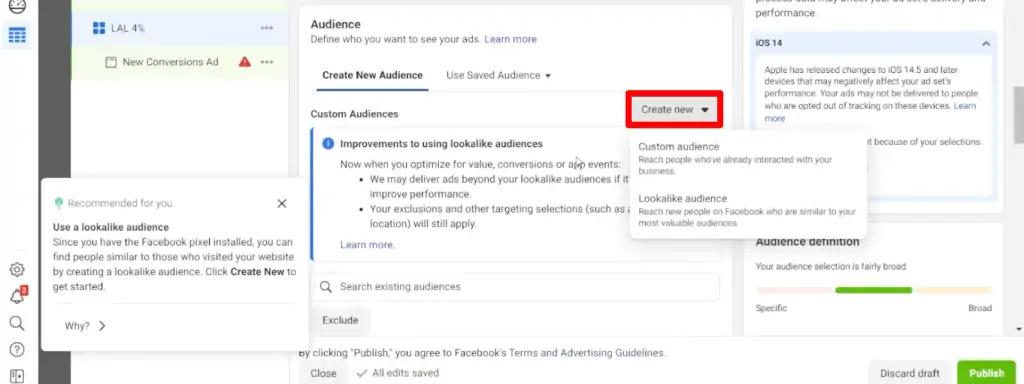Click the page vertical scrollbar thumb
This screenshot has width=1024, height=384.
click(1018, 115)
